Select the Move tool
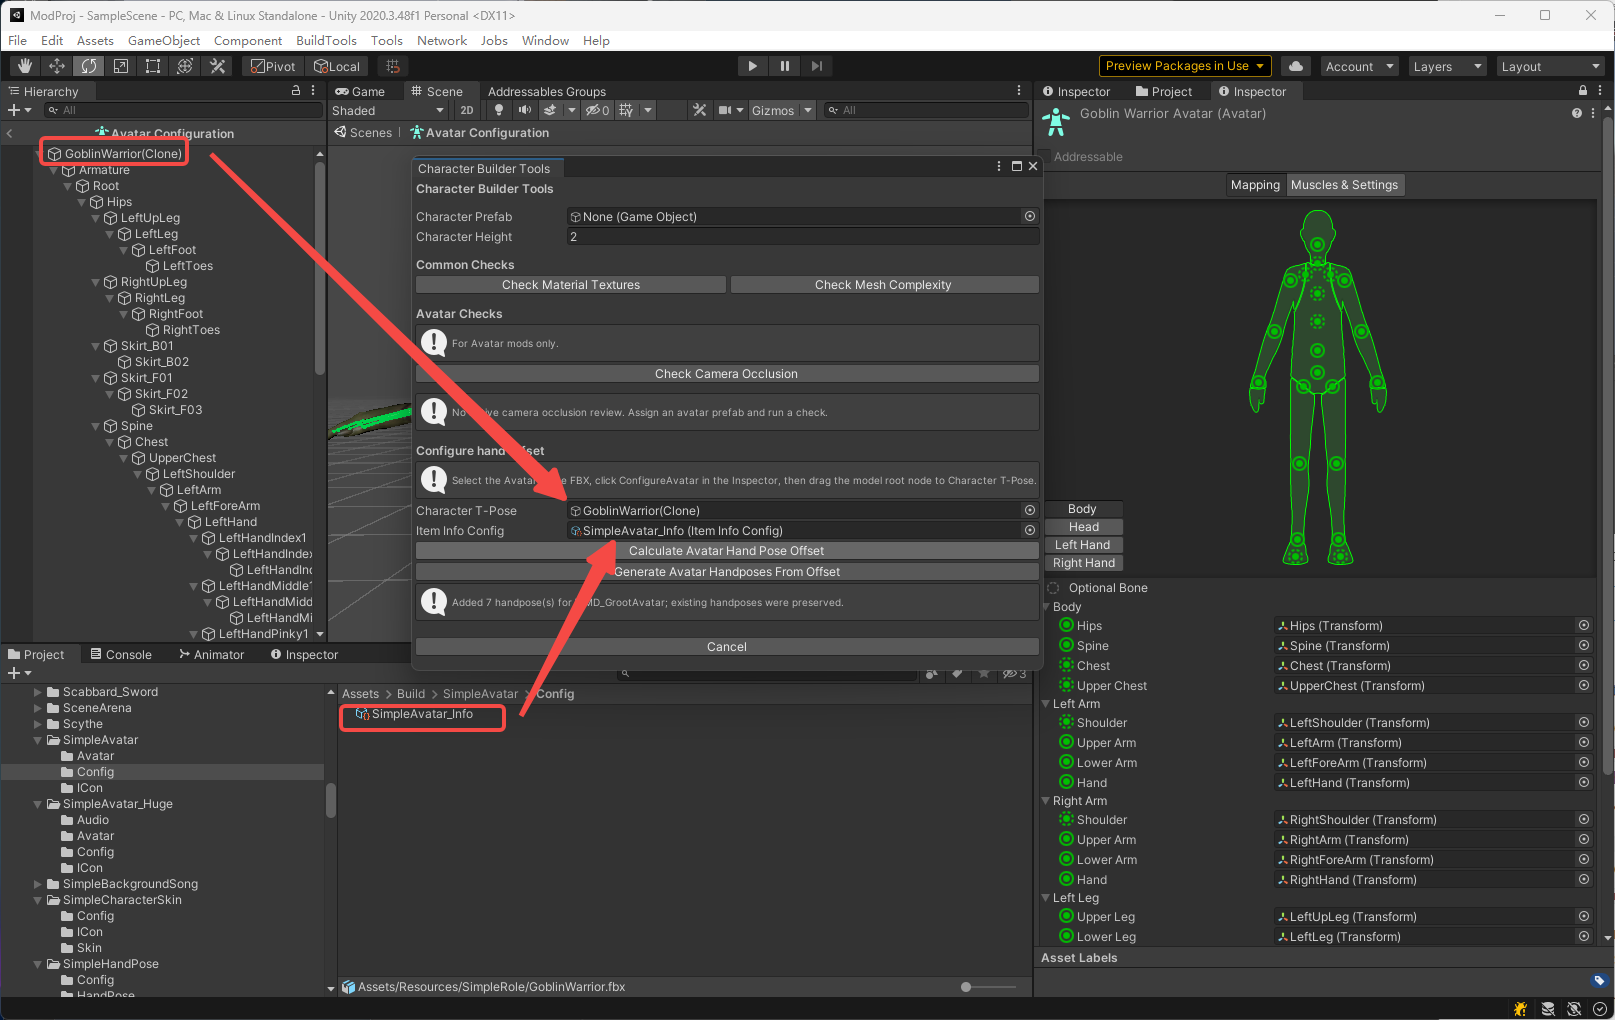This screenshot has width=1615, height=1020. [57, 66]
